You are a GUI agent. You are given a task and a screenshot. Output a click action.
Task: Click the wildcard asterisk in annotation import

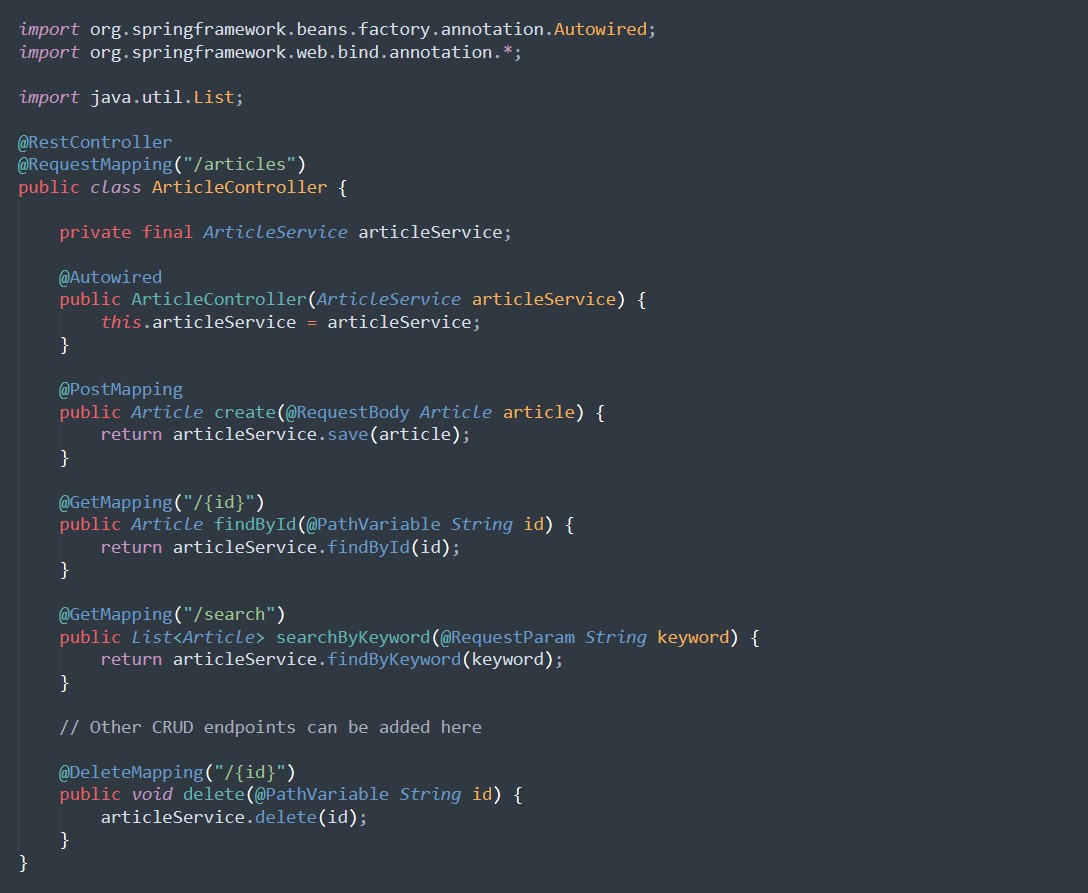[507, 52]
